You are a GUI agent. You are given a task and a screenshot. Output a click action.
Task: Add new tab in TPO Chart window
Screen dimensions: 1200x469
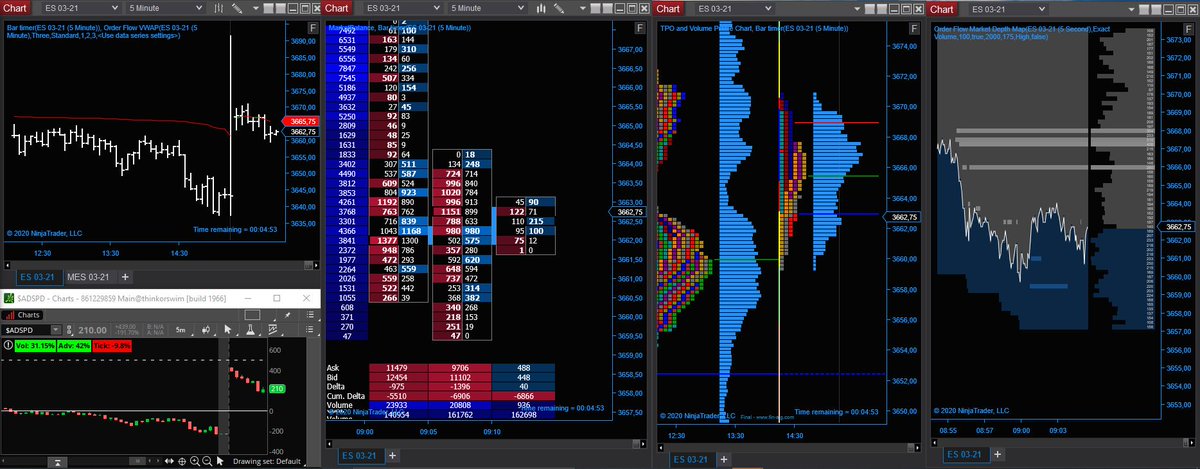(x=725, y=458)
